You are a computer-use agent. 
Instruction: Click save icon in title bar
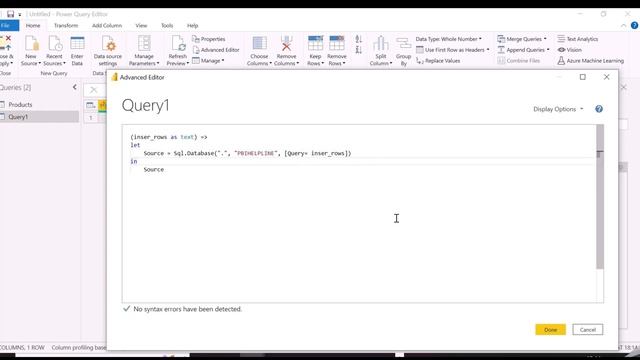(11, 14)
